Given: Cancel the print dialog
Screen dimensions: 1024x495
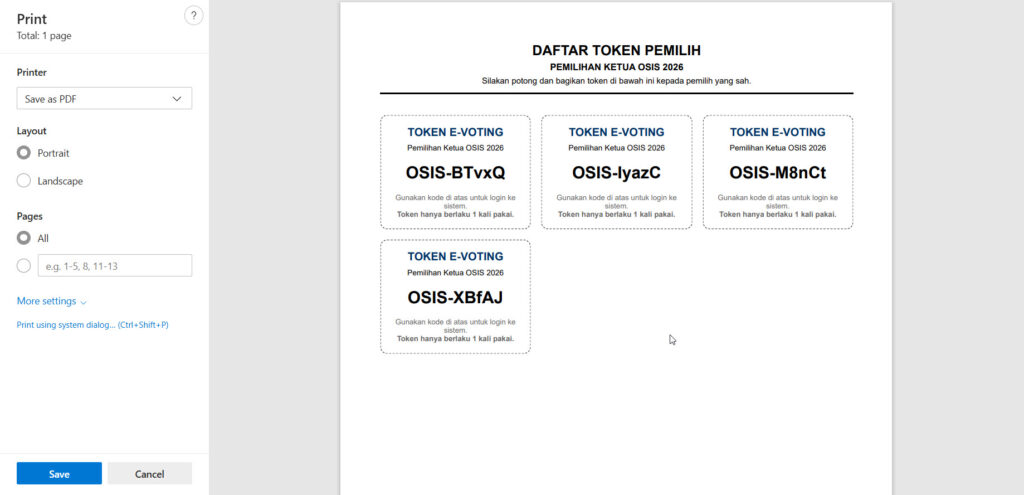Looking at the screenshot, I should 149,474.
